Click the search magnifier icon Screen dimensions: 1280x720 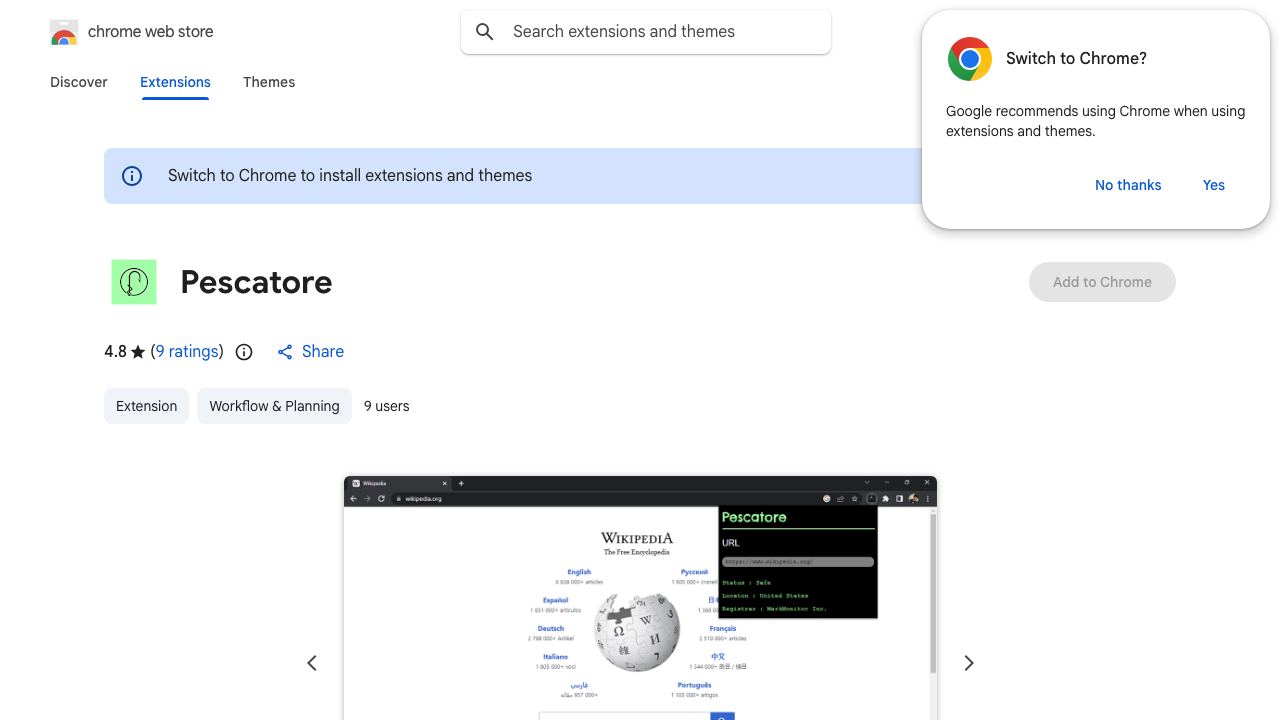click(485, 32)
